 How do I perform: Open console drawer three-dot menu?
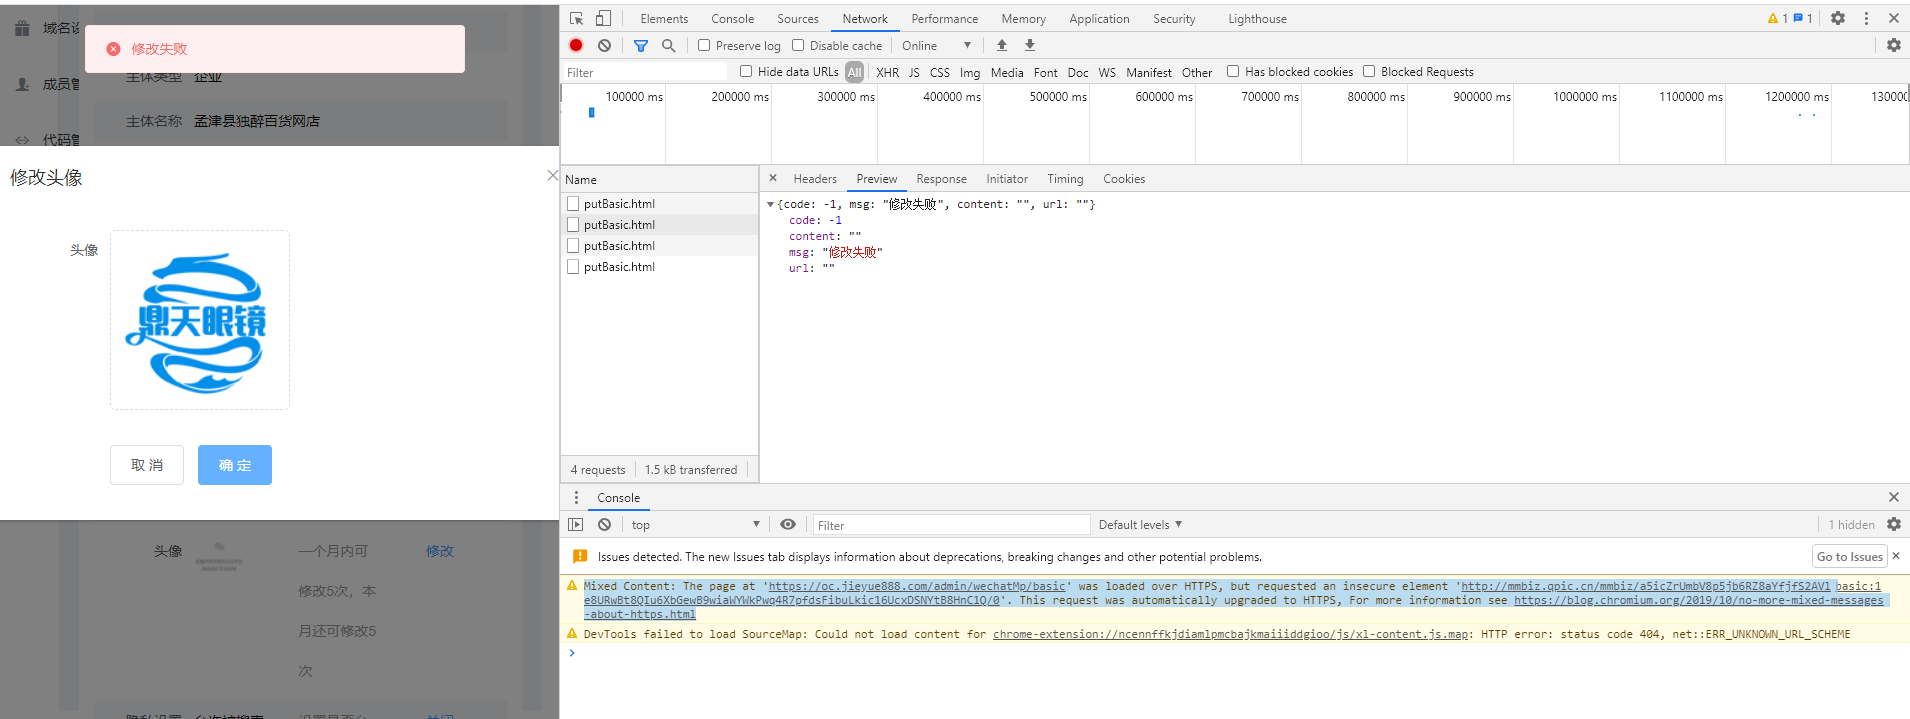(576, 497)
